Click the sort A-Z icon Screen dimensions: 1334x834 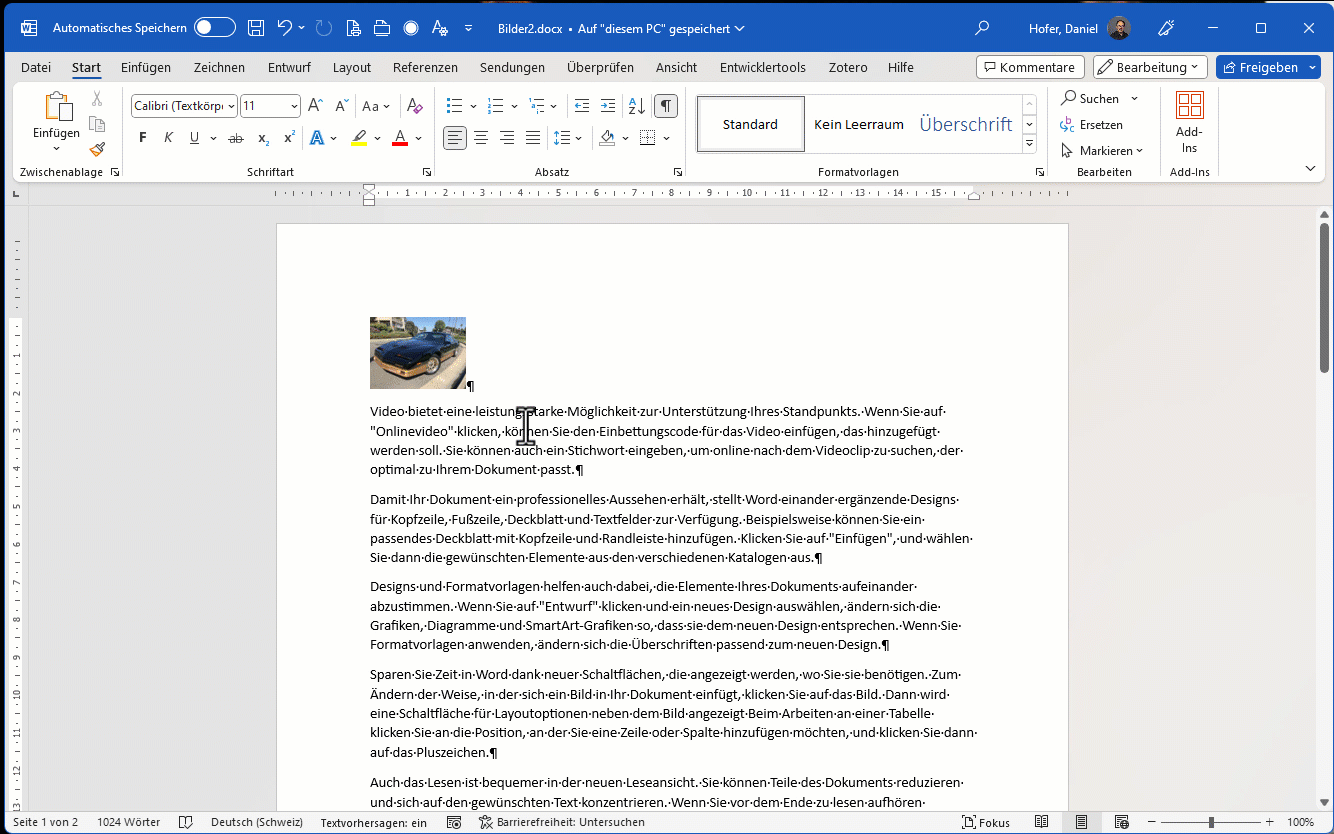pos(636,106)
